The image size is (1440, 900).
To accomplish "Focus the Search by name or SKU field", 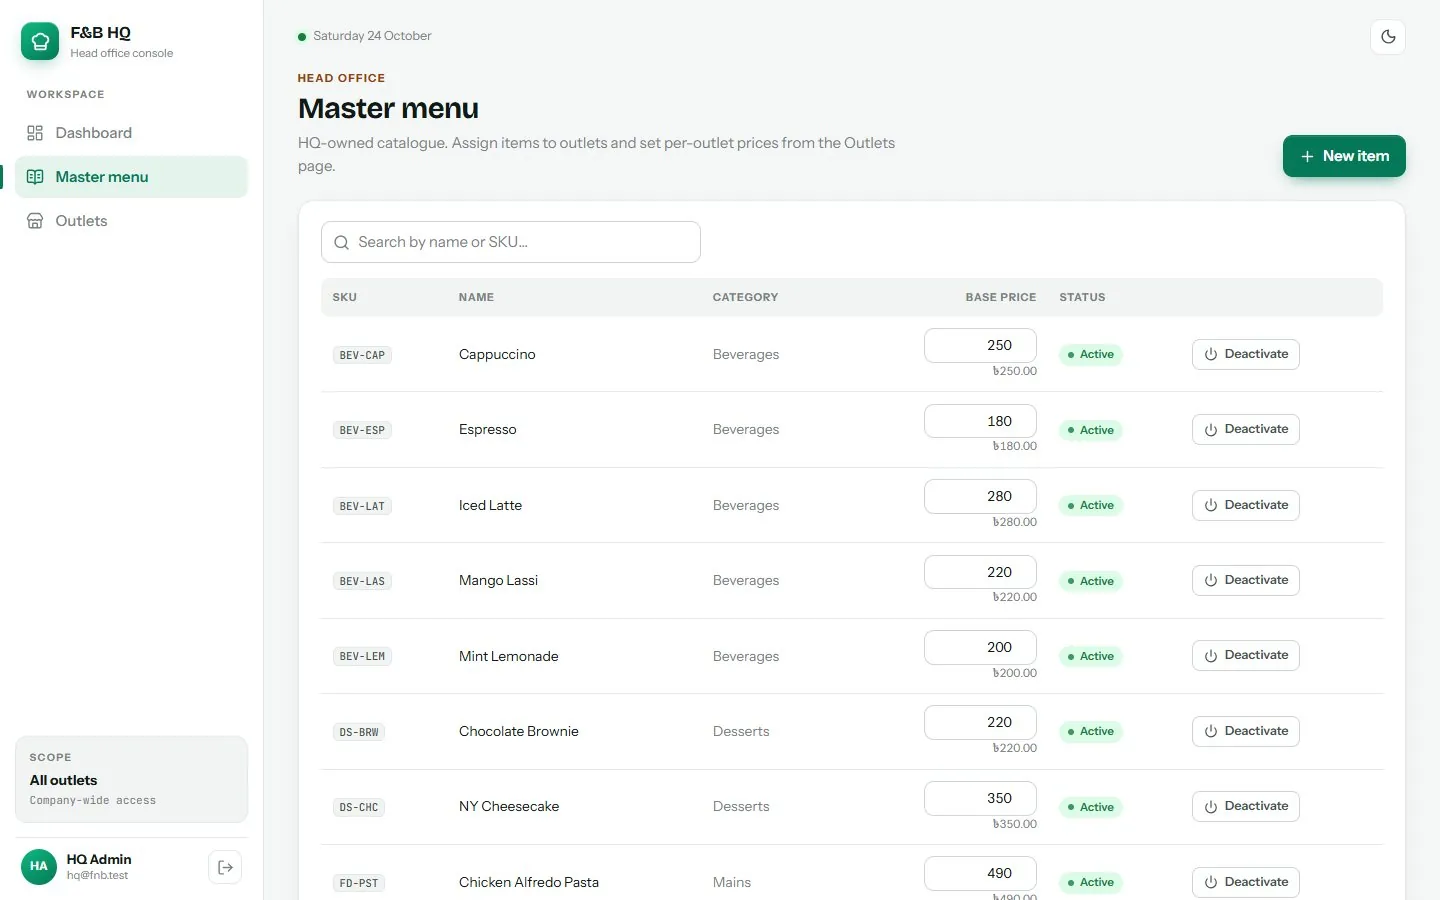I will 510,242.
